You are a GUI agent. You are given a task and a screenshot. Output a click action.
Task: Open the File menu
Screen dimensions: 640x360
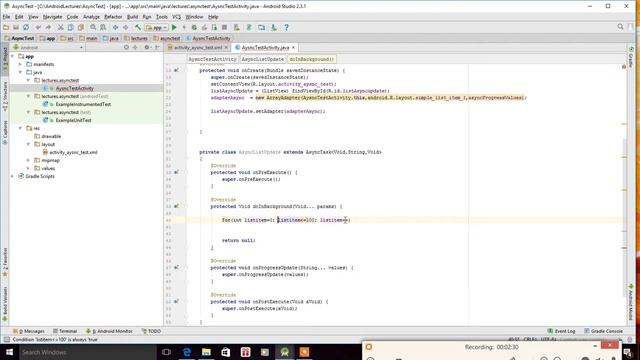click(x=7, y=17)
